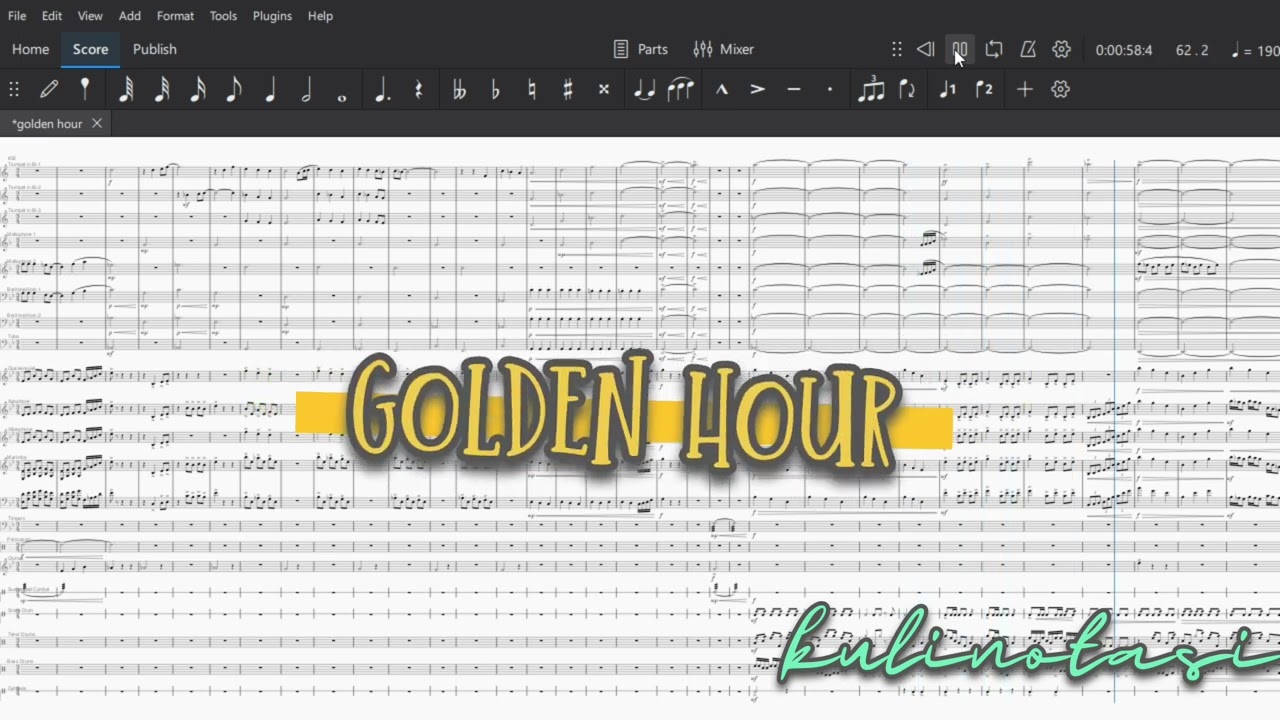Switch to voice 1

point(947,90)
